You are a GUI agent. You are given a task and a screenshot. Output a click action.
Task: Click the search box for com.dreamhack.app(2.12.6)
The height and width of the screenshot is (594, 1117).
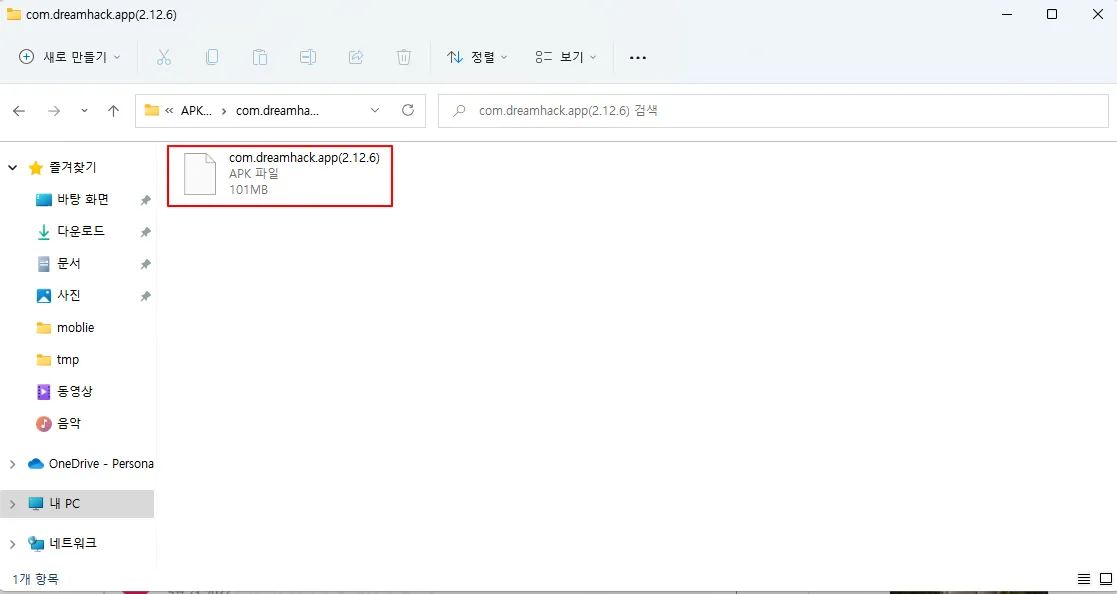click(x=773, y=111)
